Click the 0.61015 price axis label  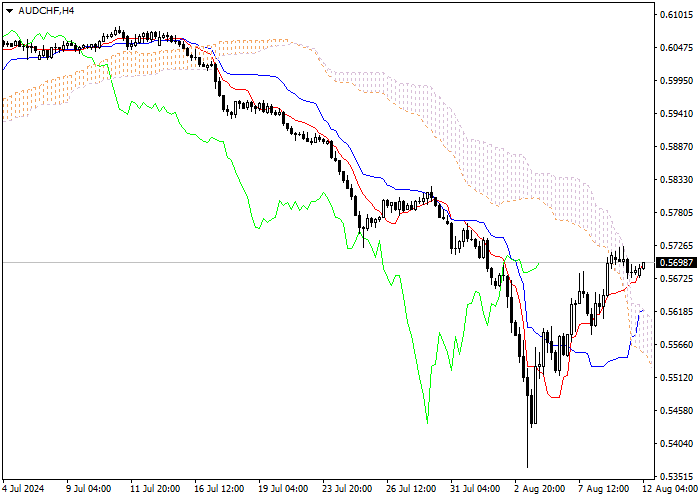click(x=676, y=15)
